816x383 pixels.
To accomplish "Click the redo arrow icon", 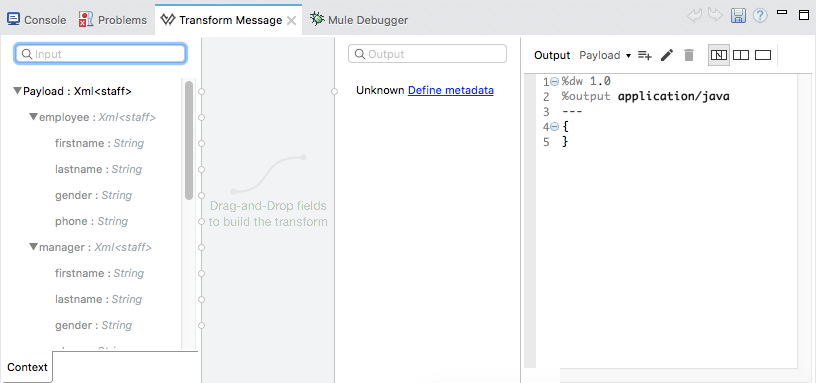I will click(716, 16).
